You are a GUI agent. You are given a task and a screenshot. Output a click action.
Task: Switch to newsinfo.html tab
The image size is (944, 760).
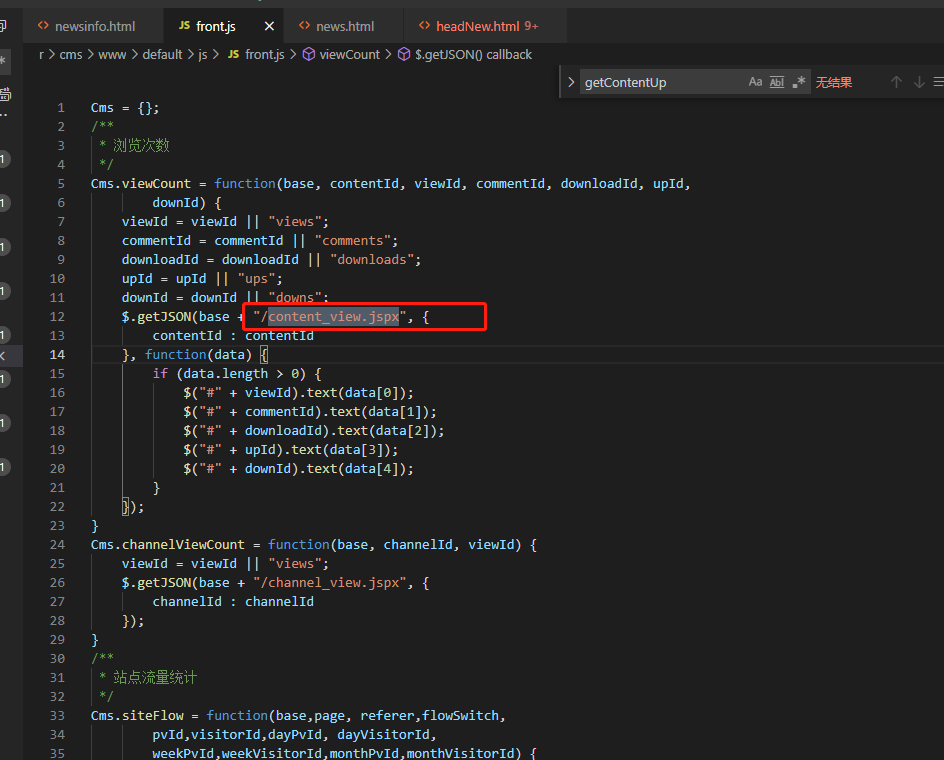tap(95, 26)
